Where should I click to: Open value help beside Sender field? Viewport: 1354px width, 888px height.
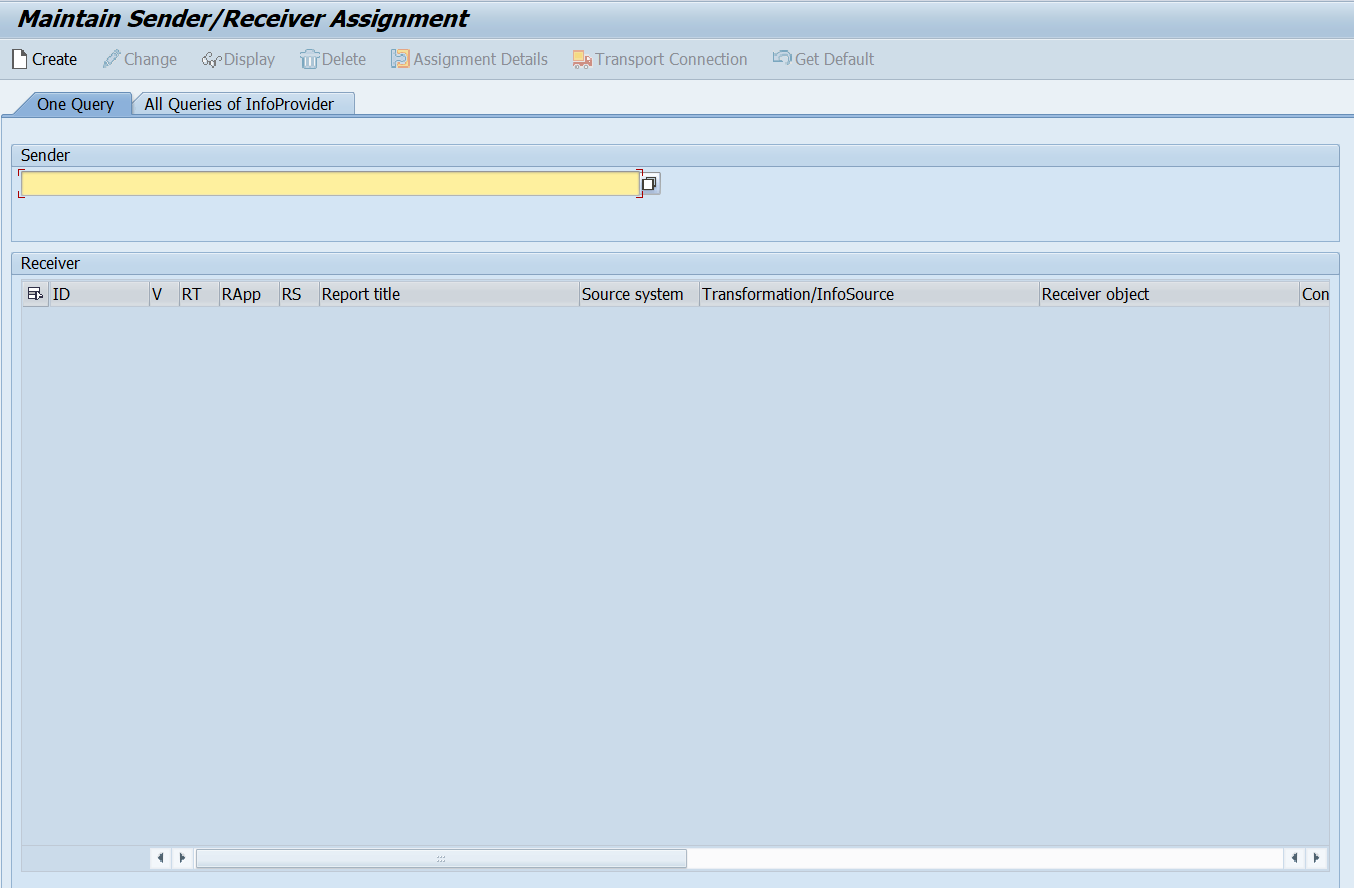point(650,184)
